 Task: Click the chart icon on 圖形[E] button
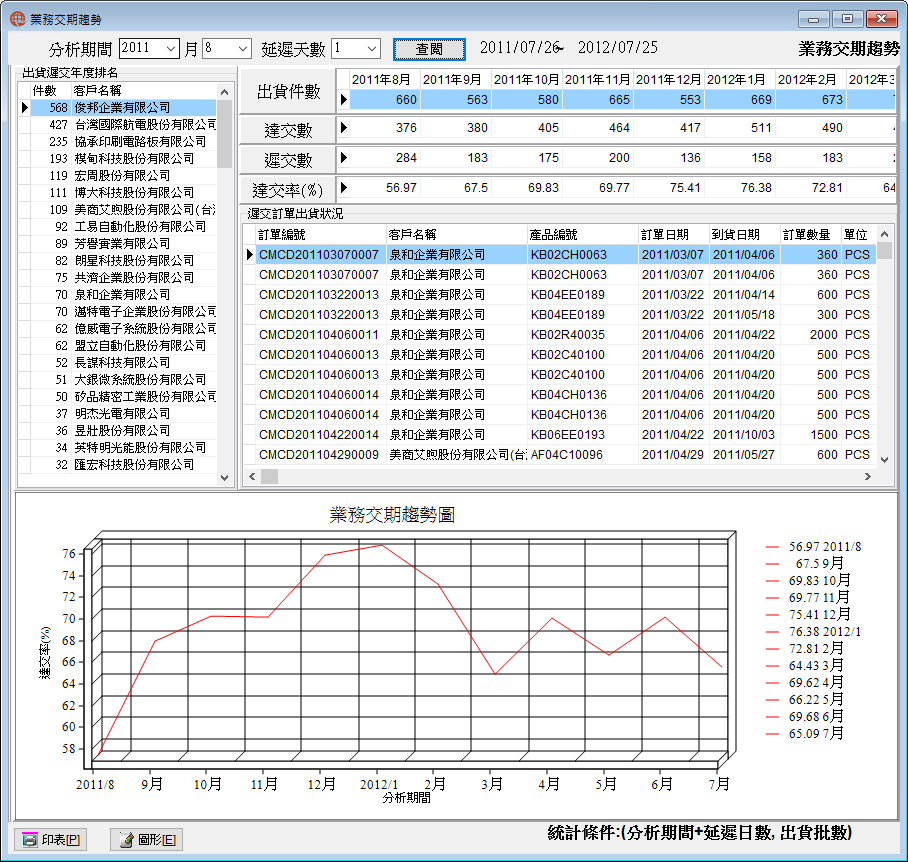tap(126, 839)
